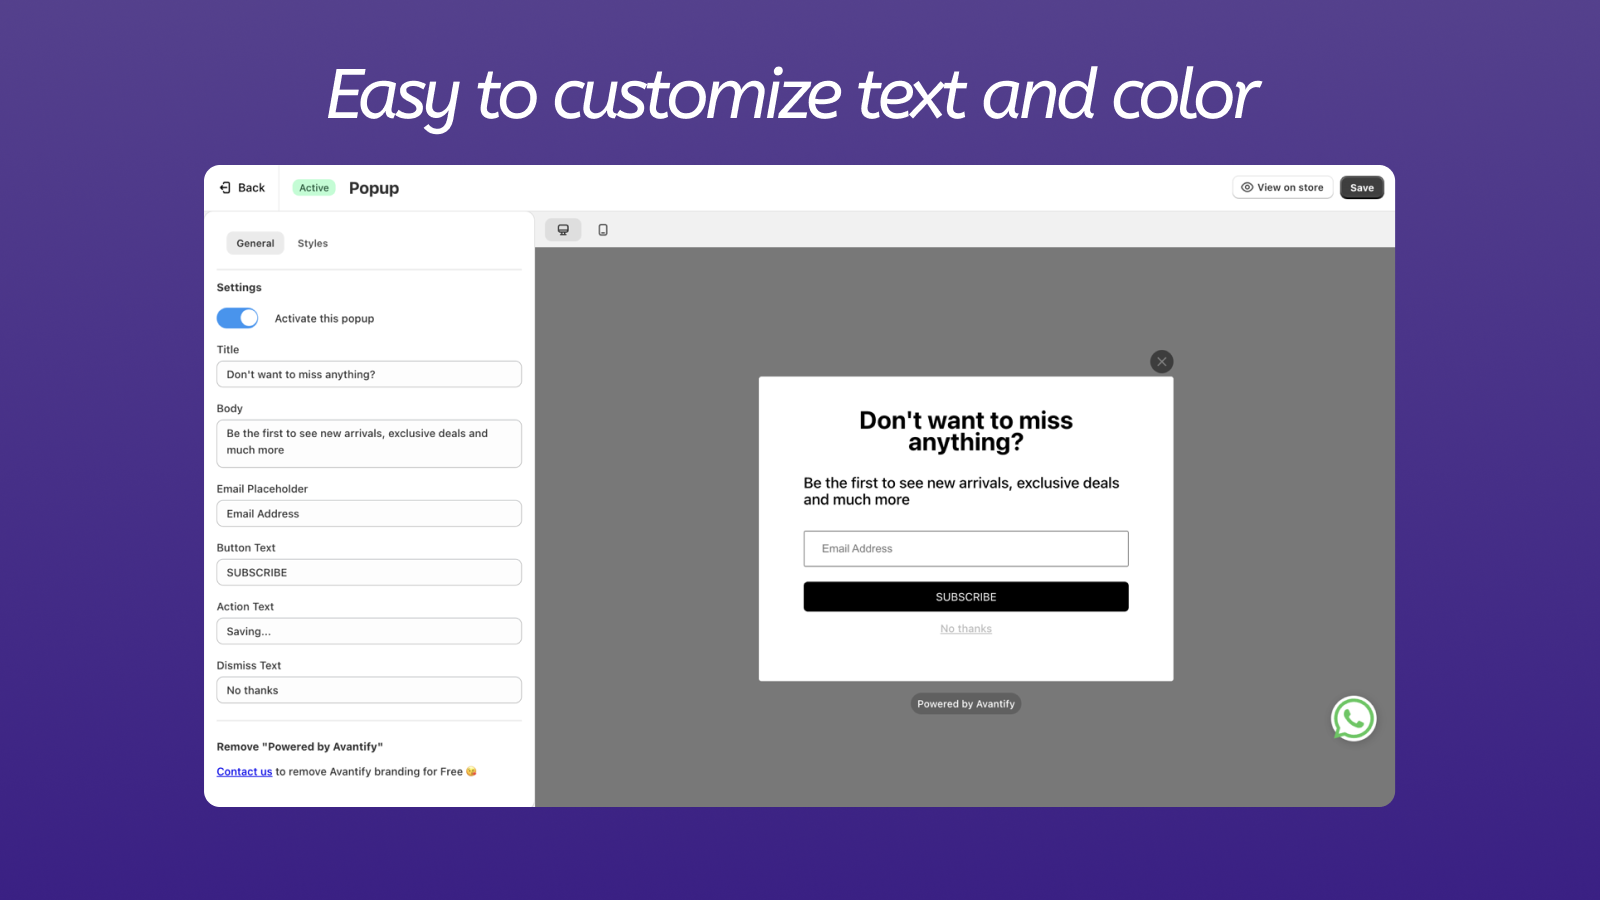Close the popup preview with X icon
This screenshot has height=900, width=1600.
(x=1161, y=362)
